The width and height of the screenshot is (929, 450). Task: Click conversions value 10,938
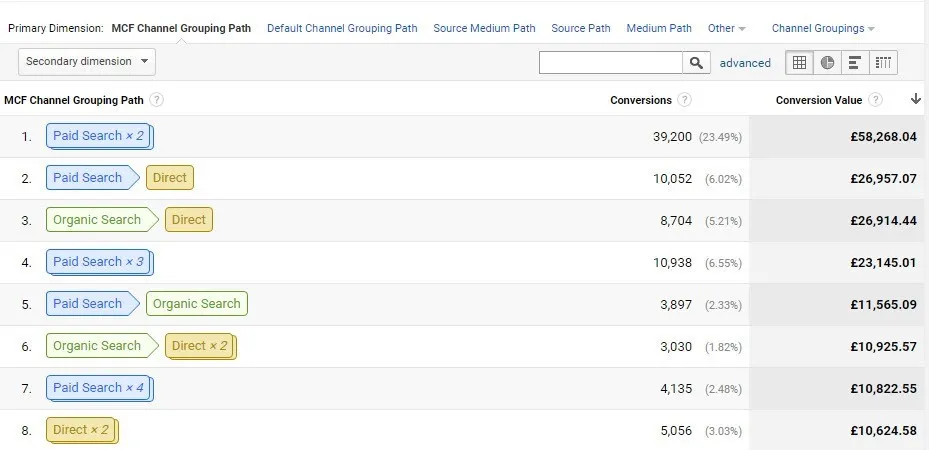672,263
